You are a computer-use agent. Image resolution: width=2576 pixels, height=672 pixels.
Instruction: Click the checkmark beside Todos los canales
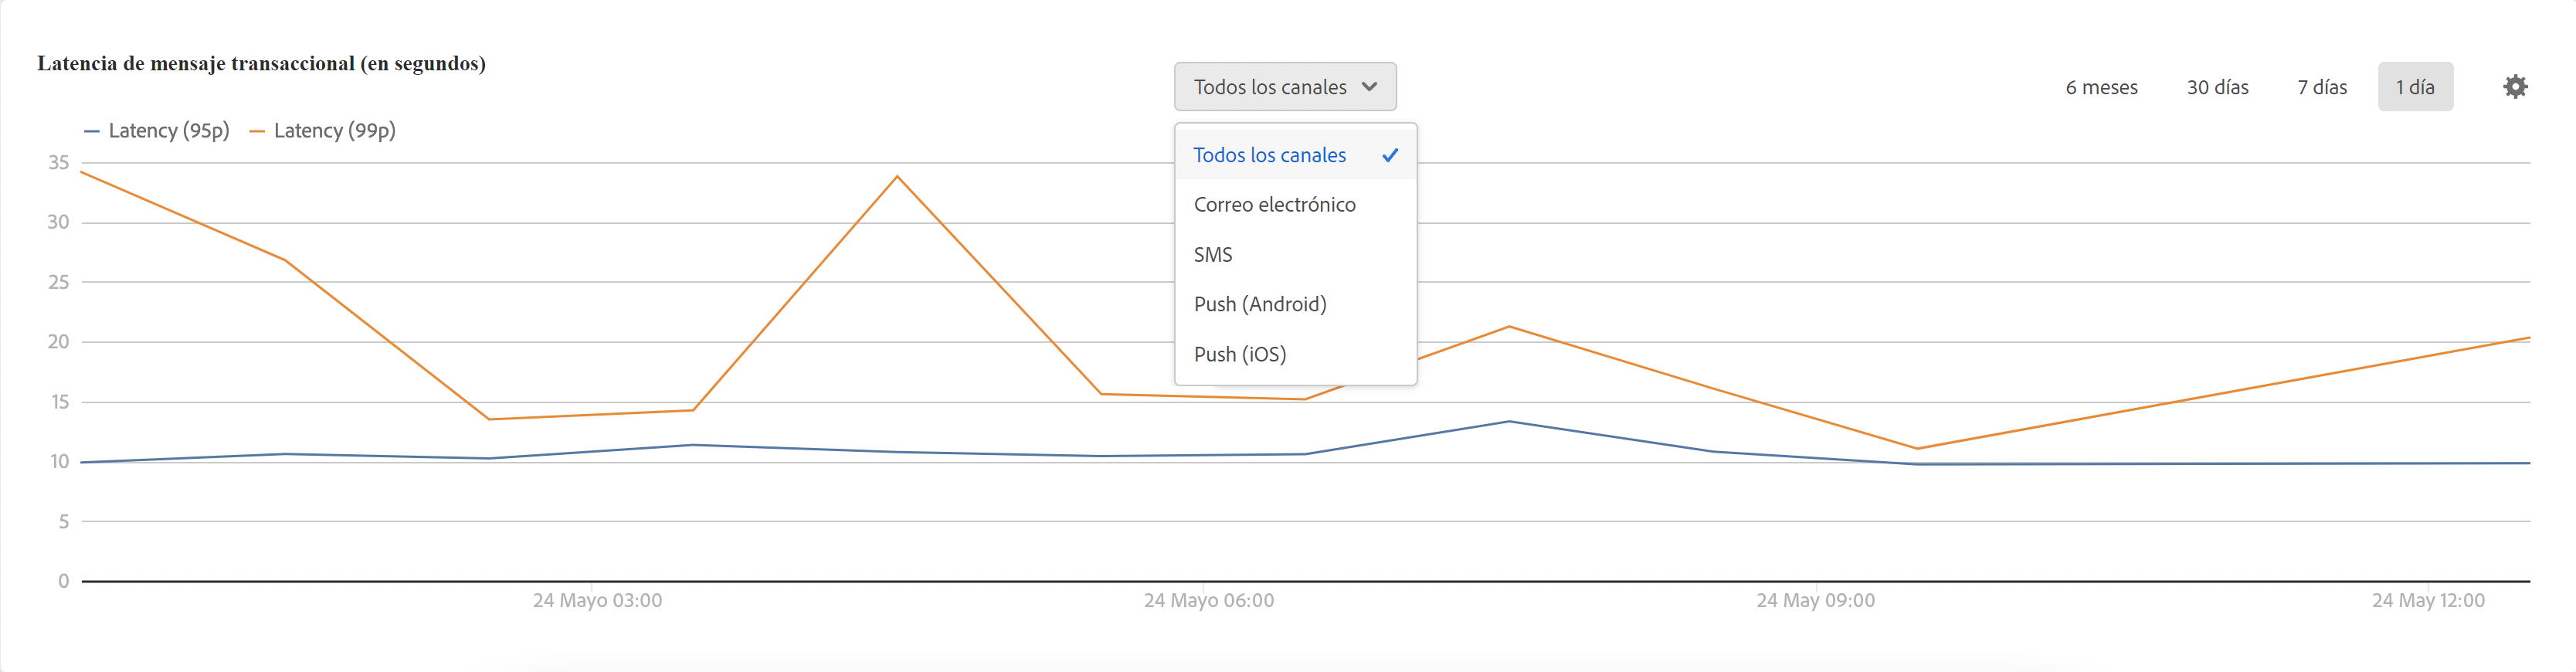coord(1390,155)
